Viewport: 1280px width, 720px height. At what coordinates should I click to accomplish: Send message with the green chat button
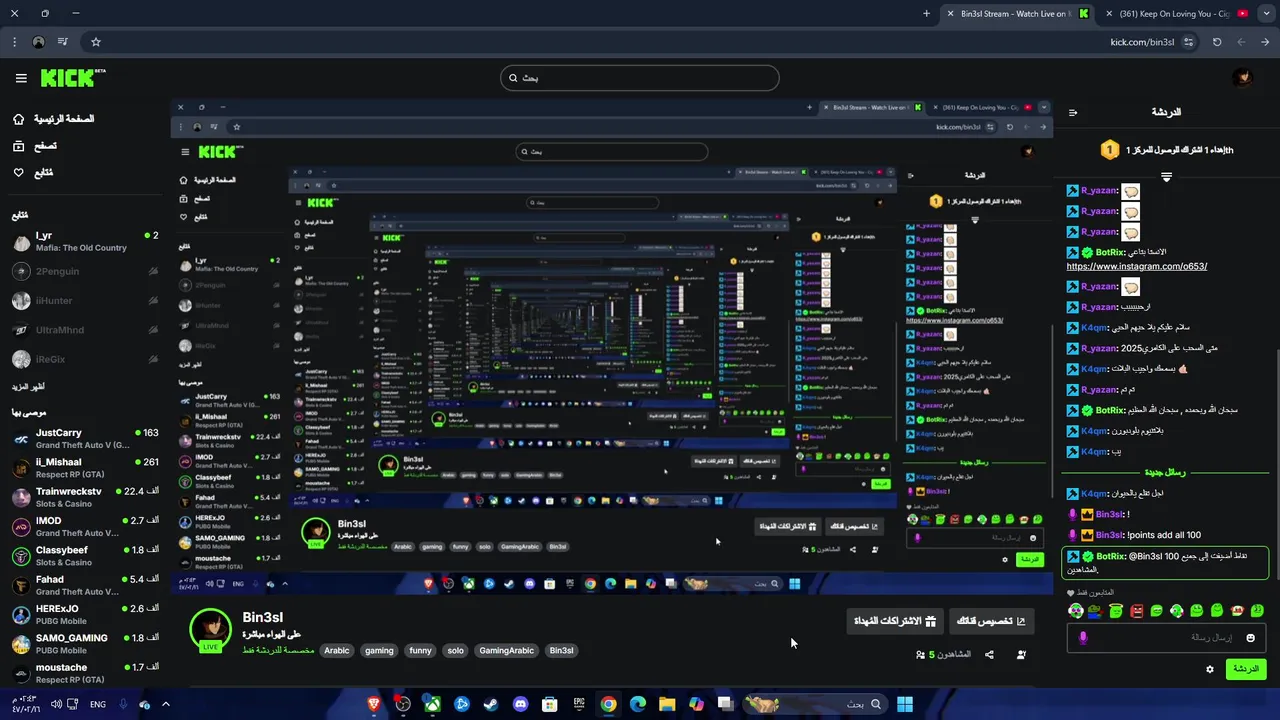click(1246, 669)
